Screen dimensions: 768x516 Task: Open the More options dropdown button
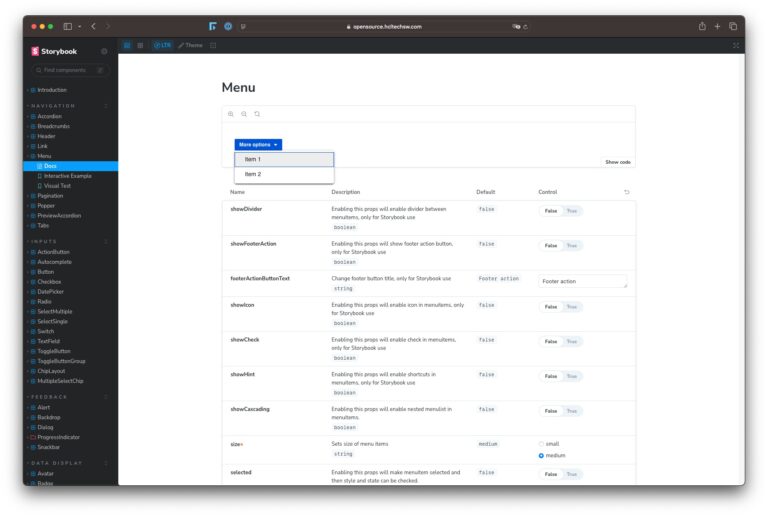tap(258, 145)
